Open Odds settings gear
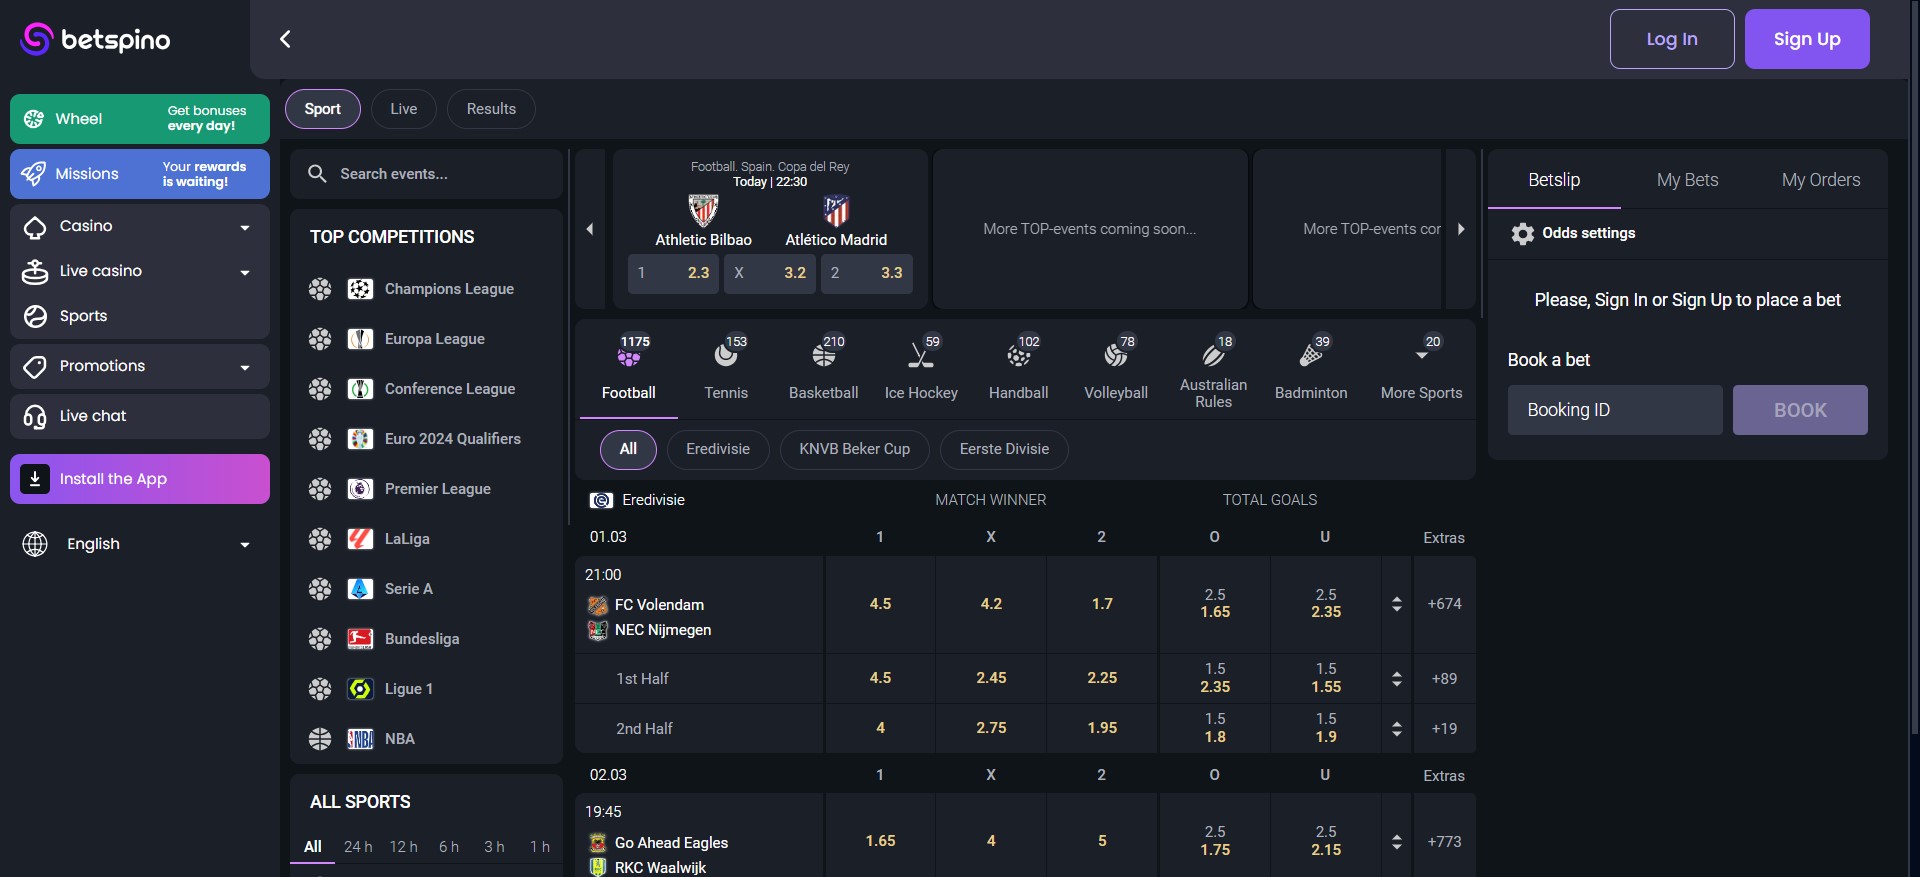 pos(1574,233)
